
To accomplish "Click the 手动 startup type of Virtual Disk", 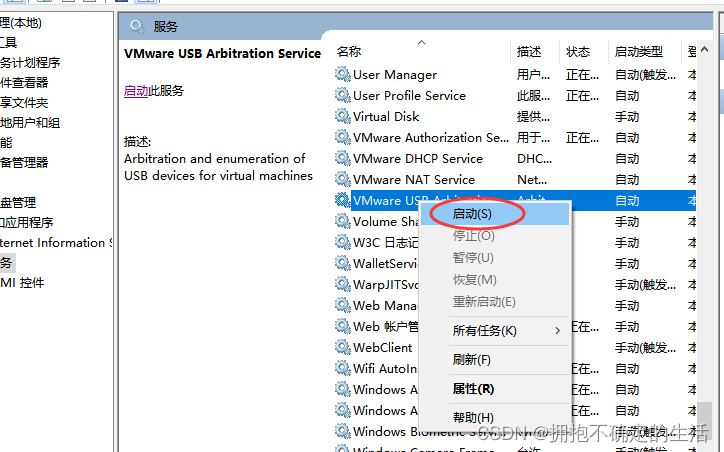I will 627,117.
